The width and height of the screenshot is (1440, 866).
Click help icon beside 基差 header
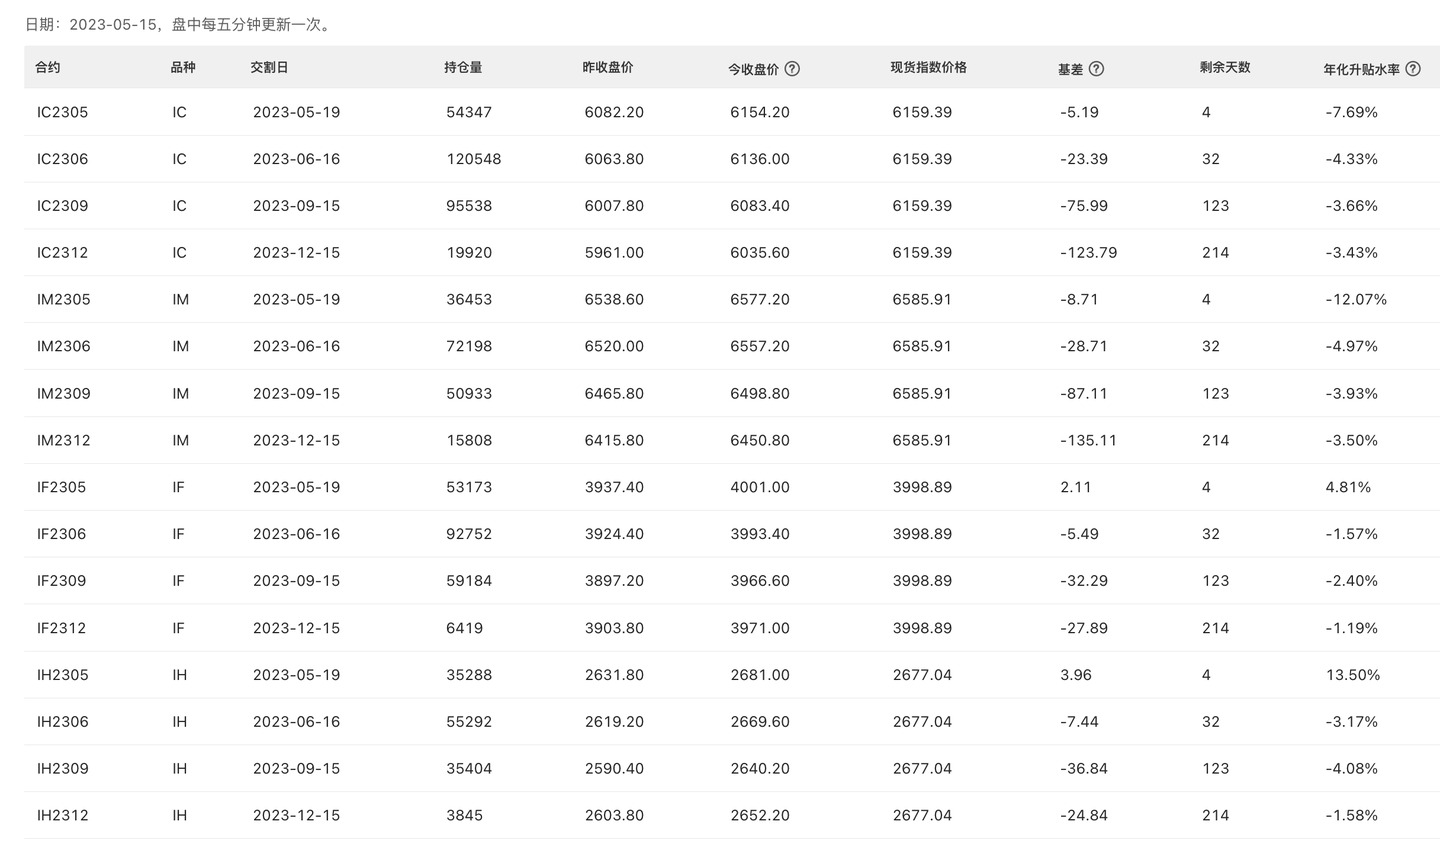point(1096,69)
